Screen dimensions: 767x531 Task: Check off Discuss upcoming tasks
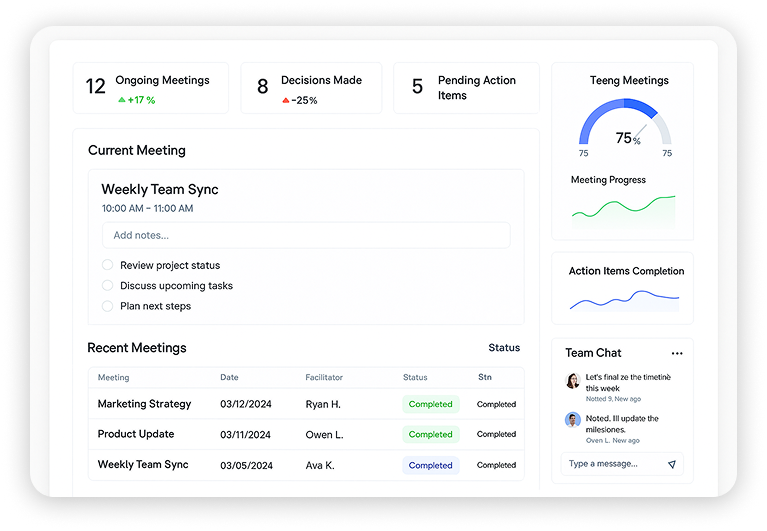coord(107,286)
